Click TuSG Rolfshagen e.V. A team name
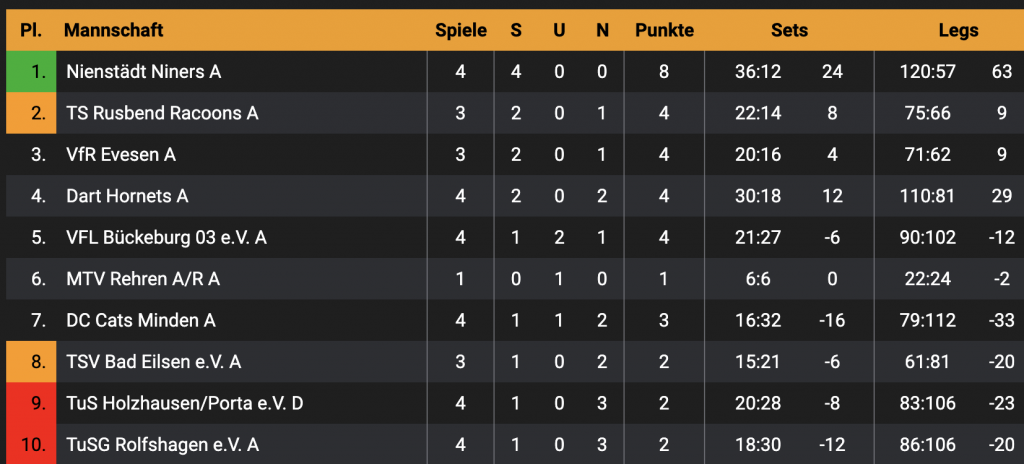 click(162, 445)
